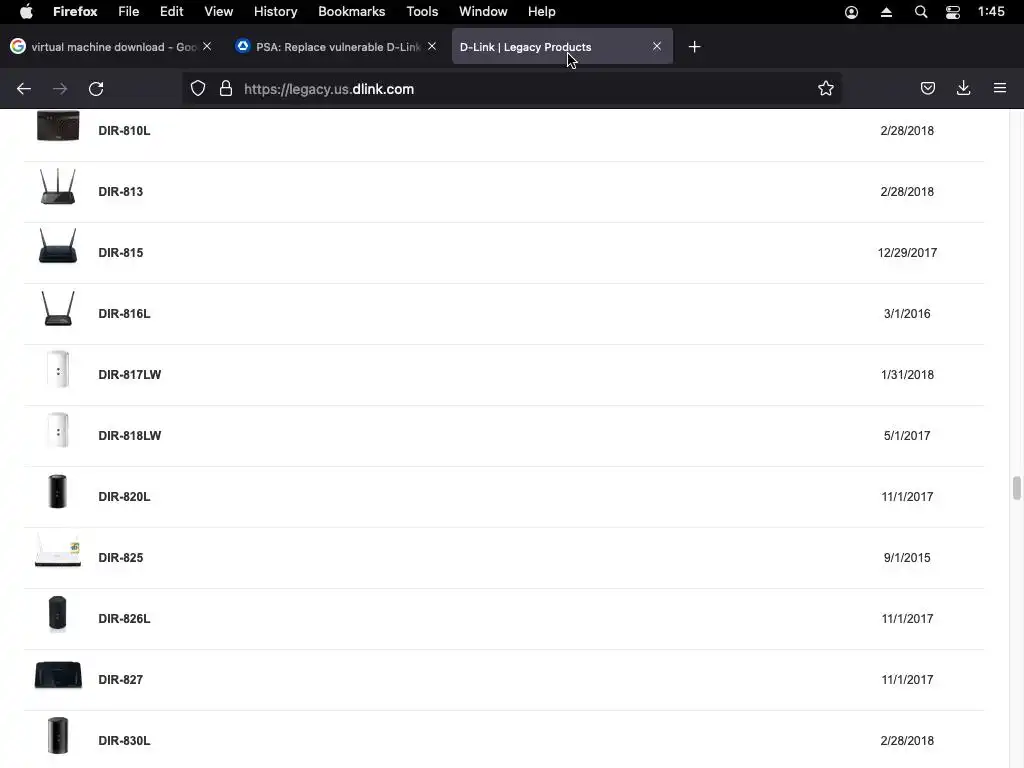The width and height of the screenshot is (1024, 768).
Task: Open the DIR-827 product link
Action: (x=121, y=680)
